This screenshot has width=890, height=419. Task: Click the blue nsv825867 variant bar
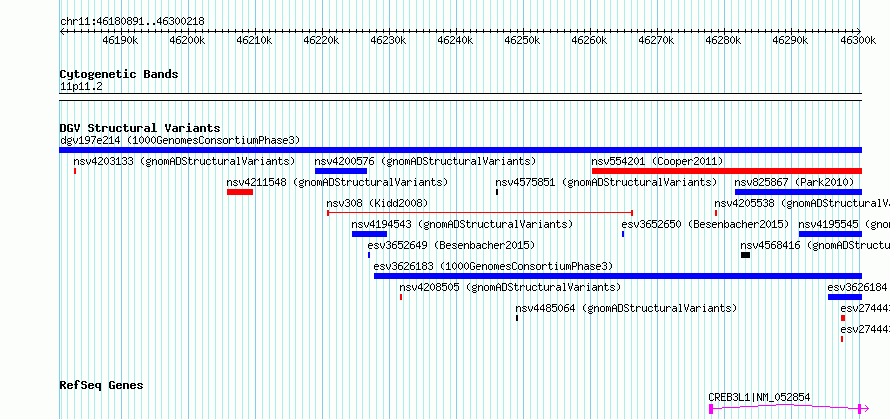click(799, 192)
